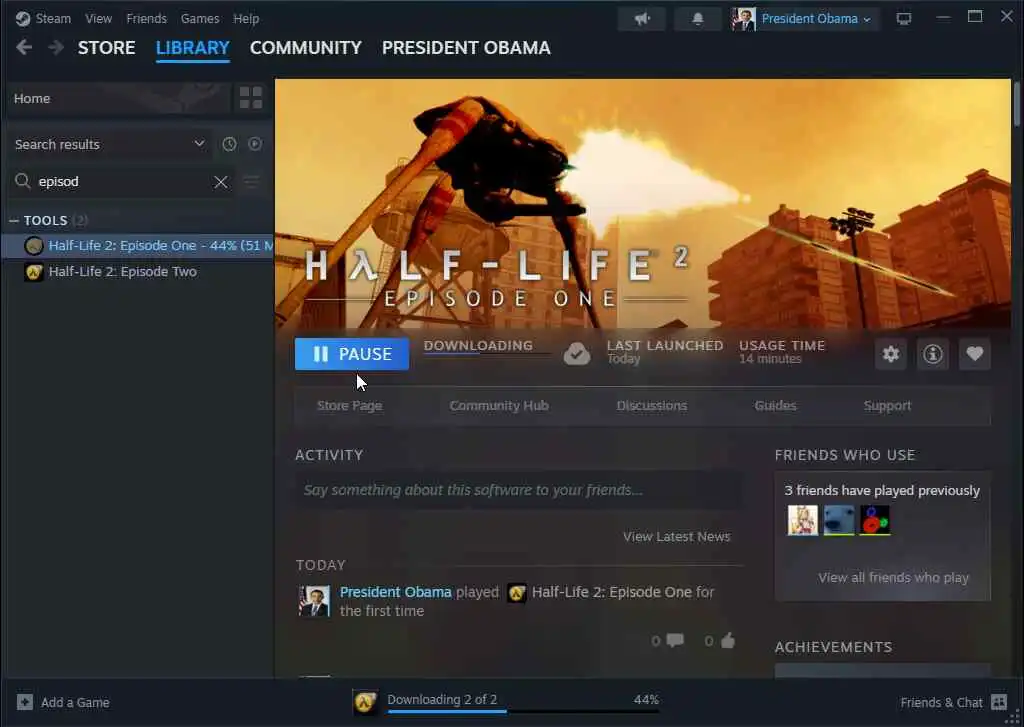Open the Support link
Viewport: 1024px width, 727px height.
pyautogui.click(x=887, y=406)
